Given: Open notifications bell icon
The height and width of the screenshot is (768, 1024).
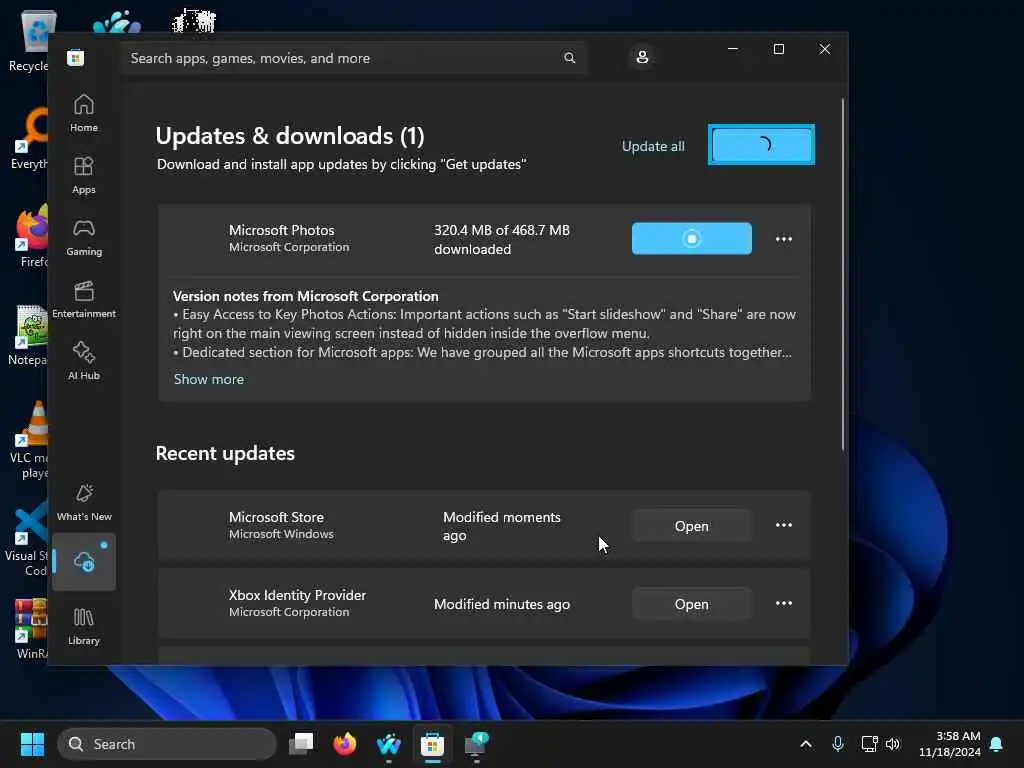Looking at the screenshot, I should (x=996, y=744).
